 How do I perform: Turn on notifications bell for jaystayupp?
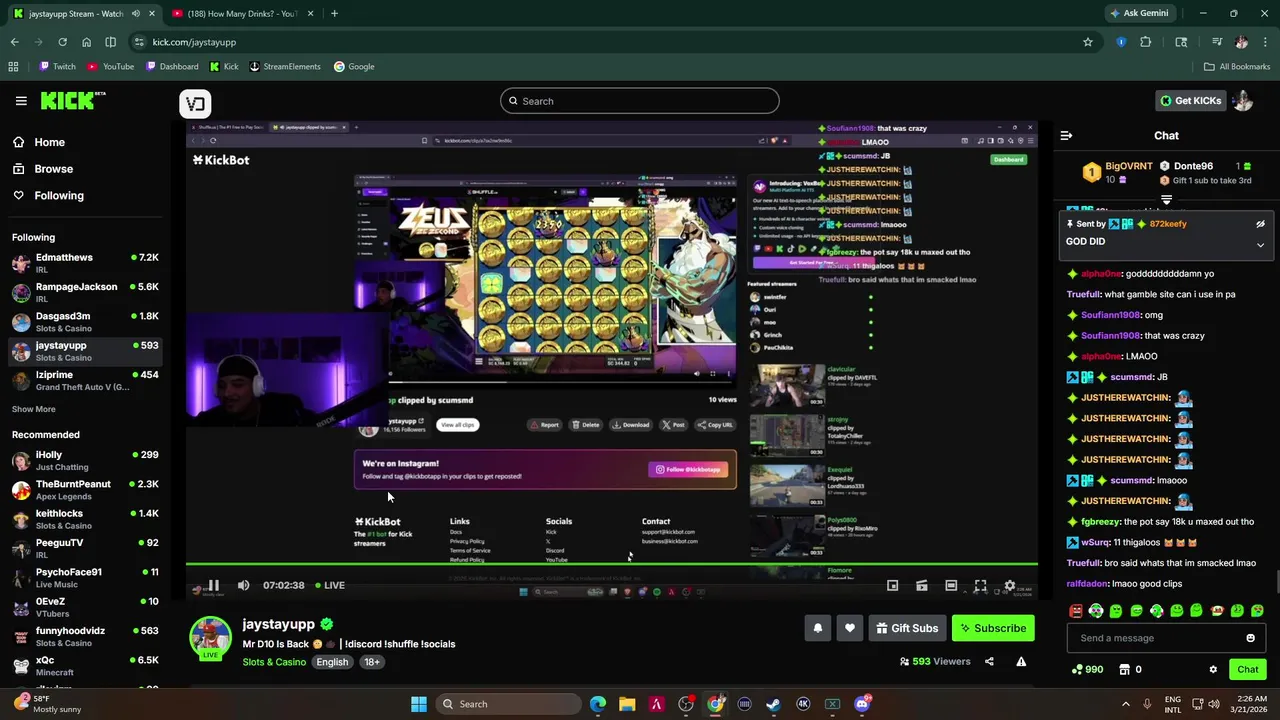point(818,628)
